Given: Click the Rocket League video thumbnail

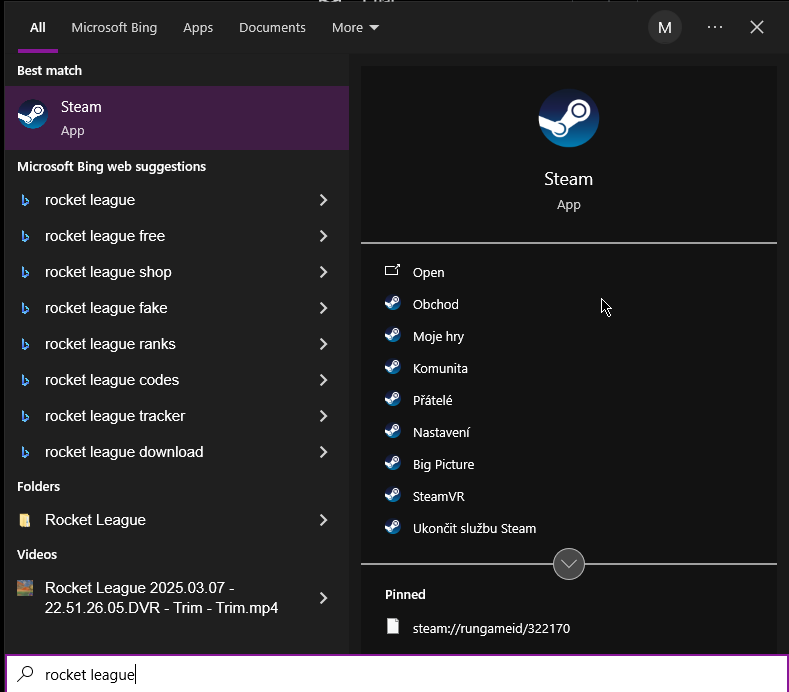Looking at the screenshot, I should click(25, 588).
